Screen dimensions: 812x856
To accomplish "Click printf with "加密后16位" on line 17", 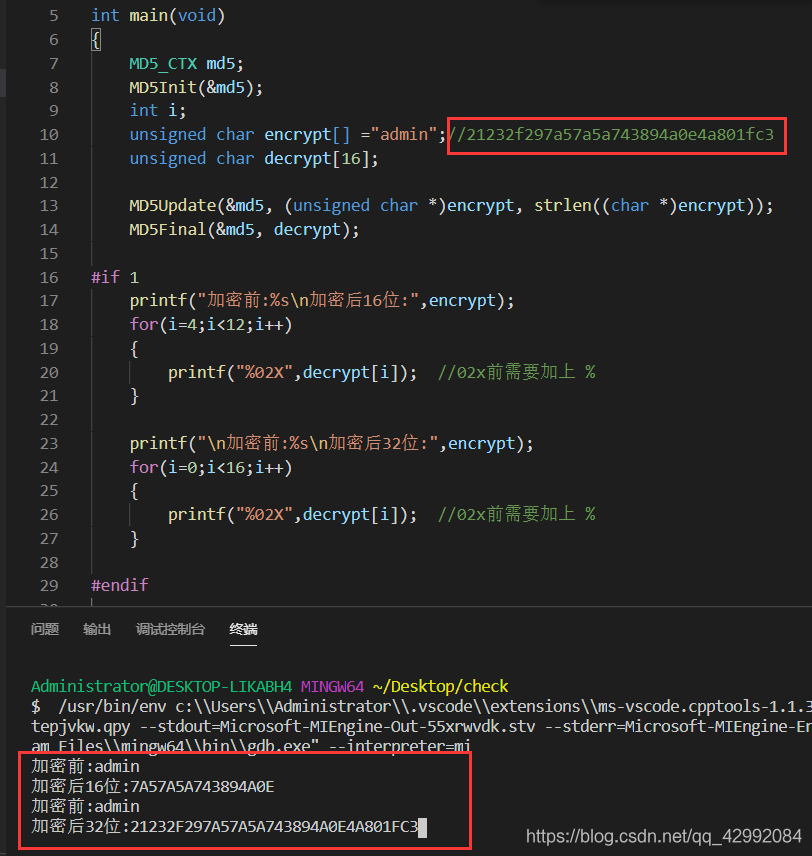I will (x=322, y=300).
